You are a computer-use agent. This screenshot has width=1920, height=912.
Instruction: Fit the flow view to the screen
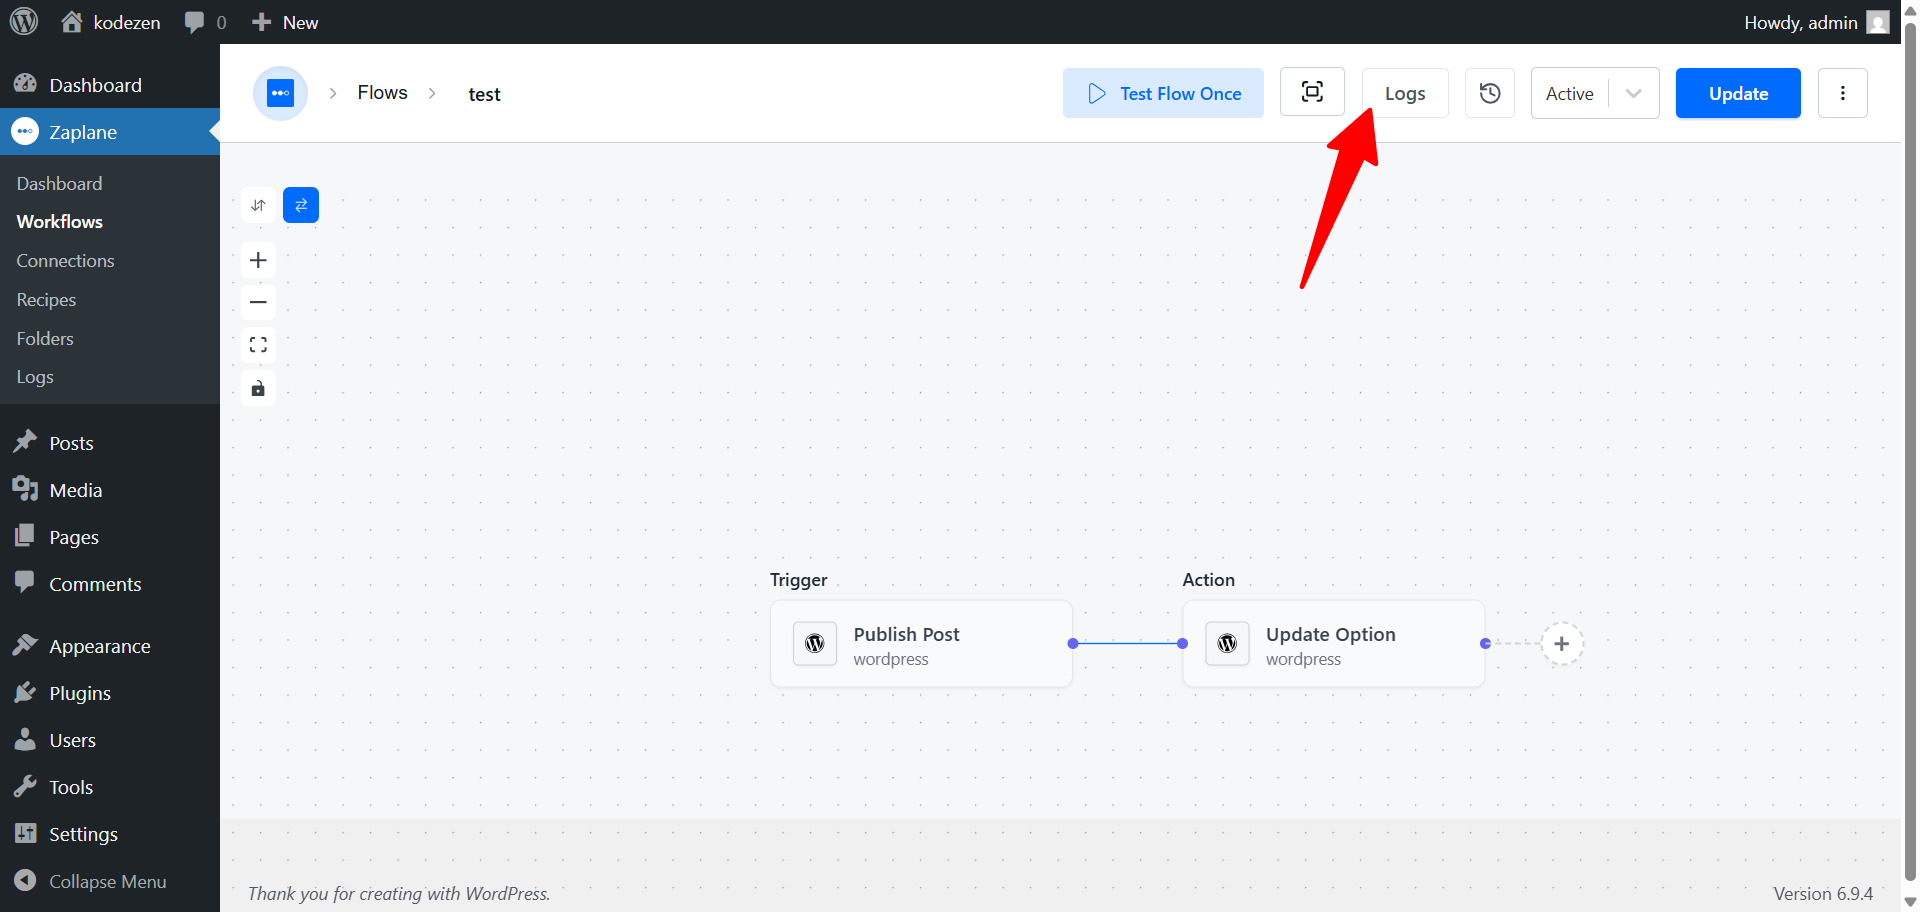(x=258, y=345)
